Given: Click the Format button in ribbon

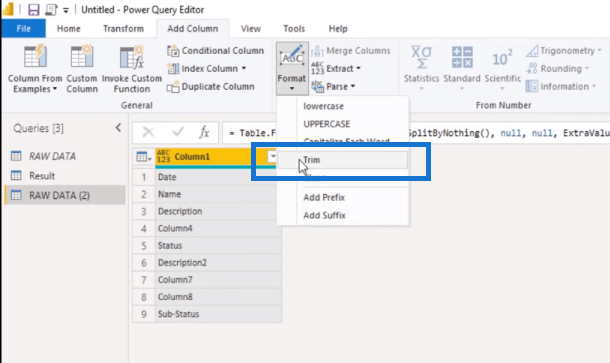Looking at the screenshot, I should click(292, 68).
